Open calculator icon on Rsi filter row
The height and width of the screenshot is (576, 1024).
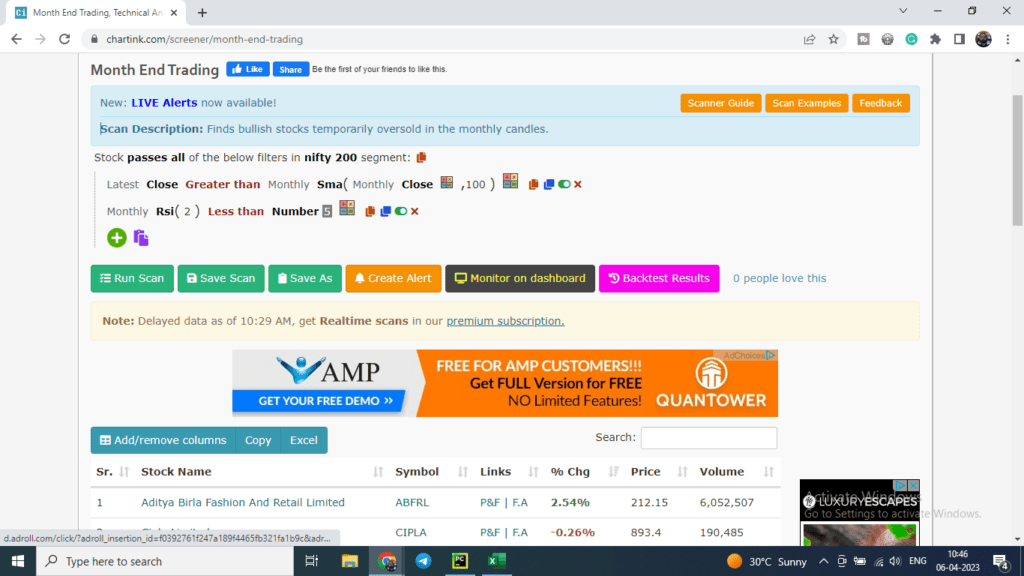coord(347,208)
